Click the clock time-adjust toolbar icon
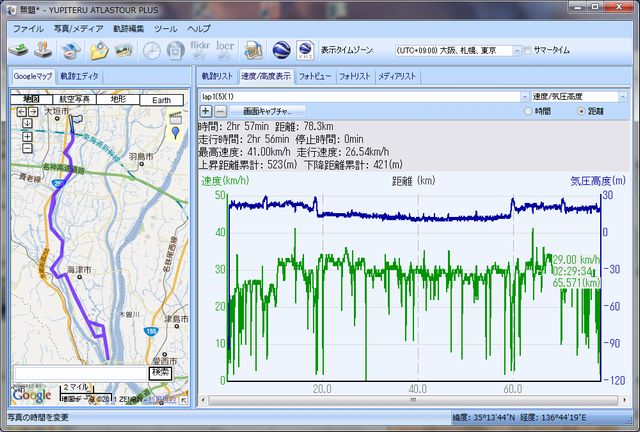Viewport: 640px width, 432px height. point(151,51)
